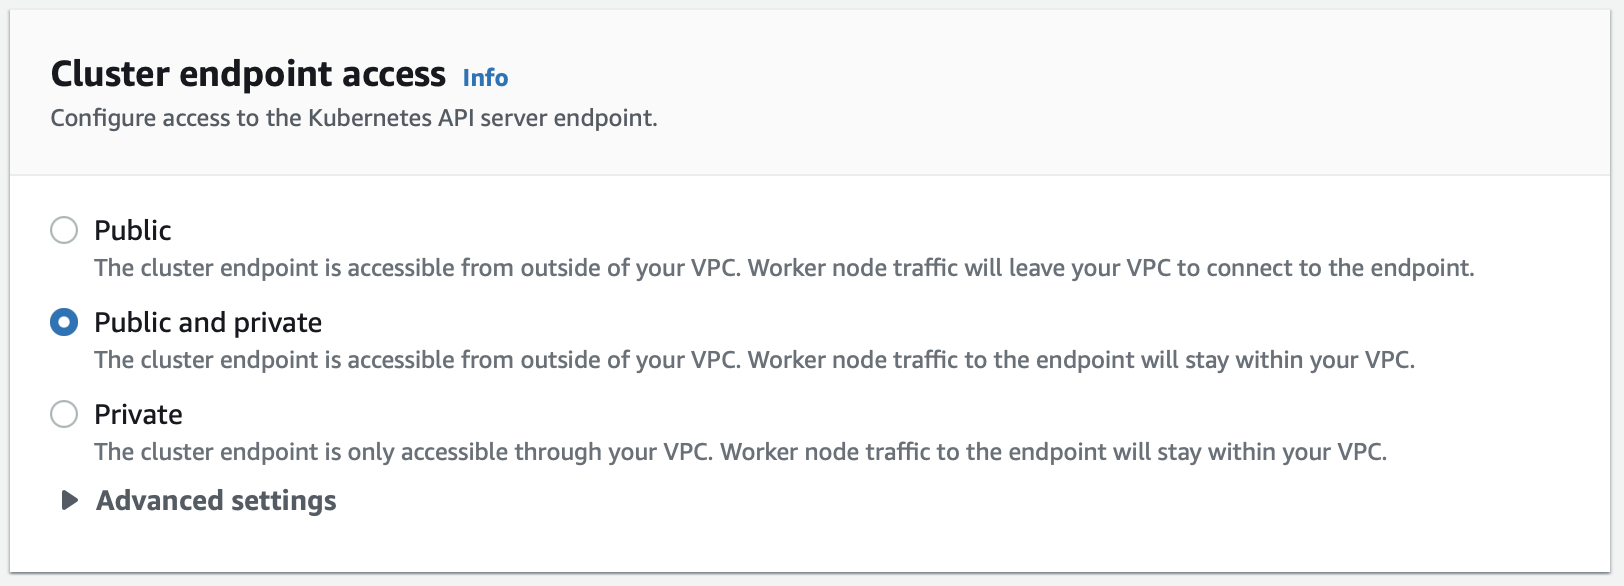This screenshot has height=586, width=1624.
Task: Click the Public and private description text
Action: tap(754, 360)
